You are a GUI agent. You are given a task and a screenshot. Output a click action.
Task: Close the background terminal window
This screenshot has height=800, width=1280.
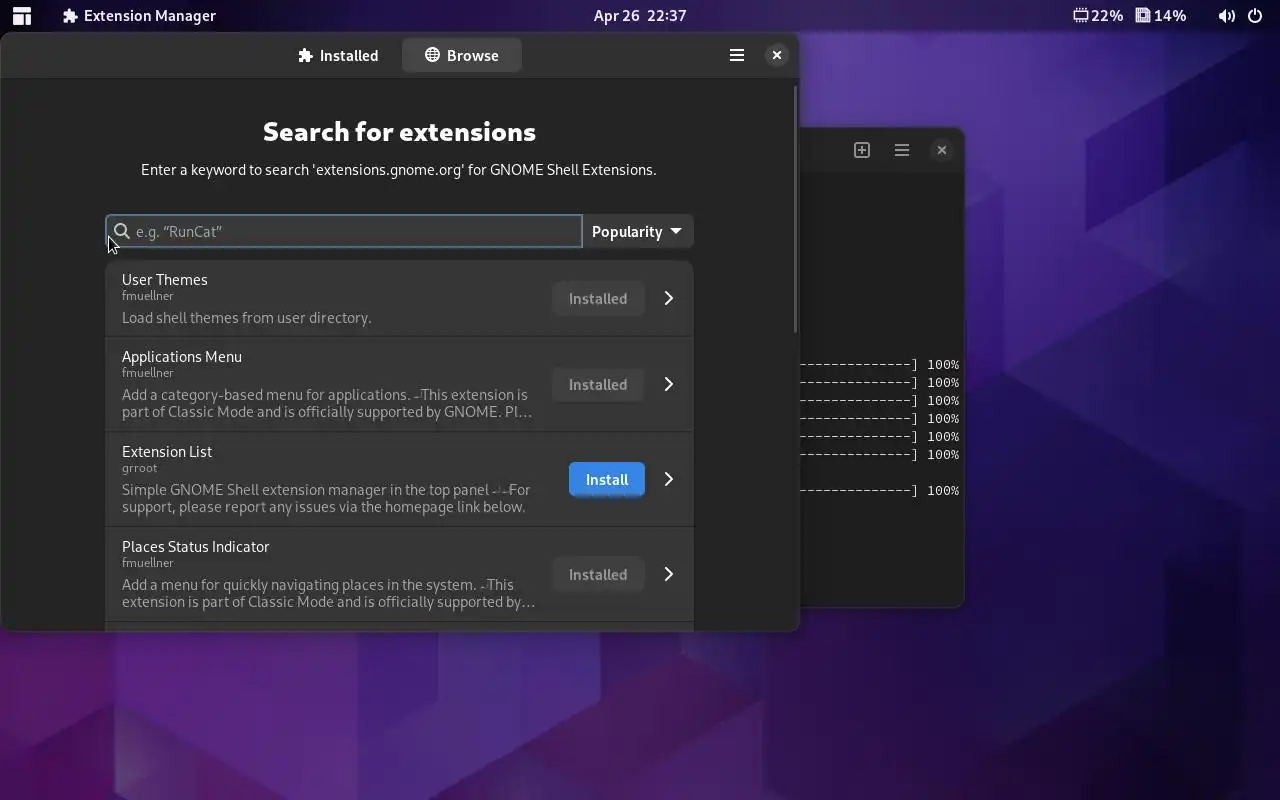941,150
